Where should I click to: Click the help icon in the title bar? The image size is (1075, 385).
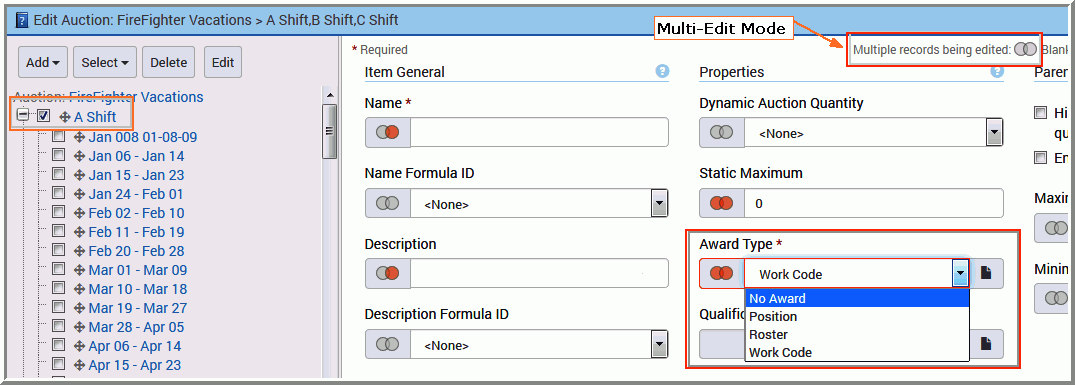point(19,20)
